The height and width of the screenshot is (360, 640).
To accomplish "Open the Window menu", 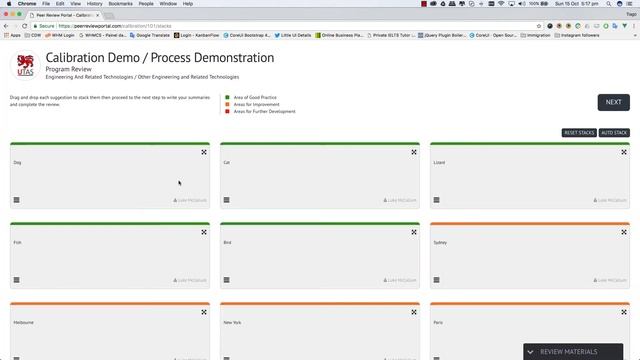I will pyautogui.click(x=168, y=4).
